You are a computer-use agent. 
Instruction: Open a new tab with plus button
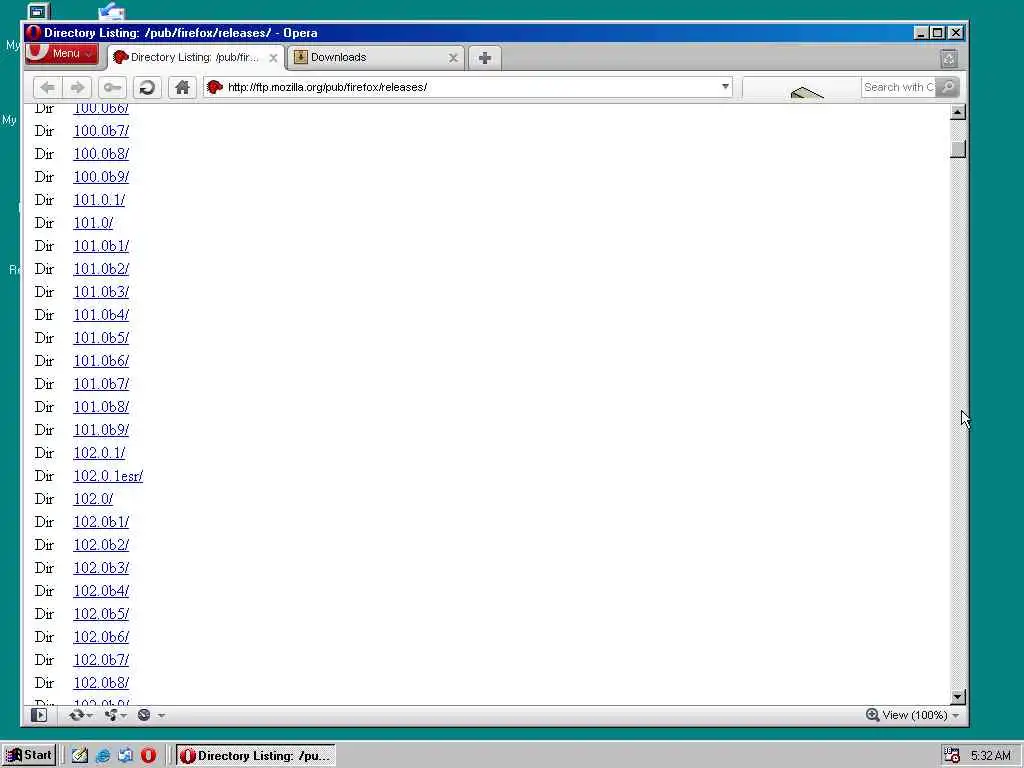[x=485, y=58]
